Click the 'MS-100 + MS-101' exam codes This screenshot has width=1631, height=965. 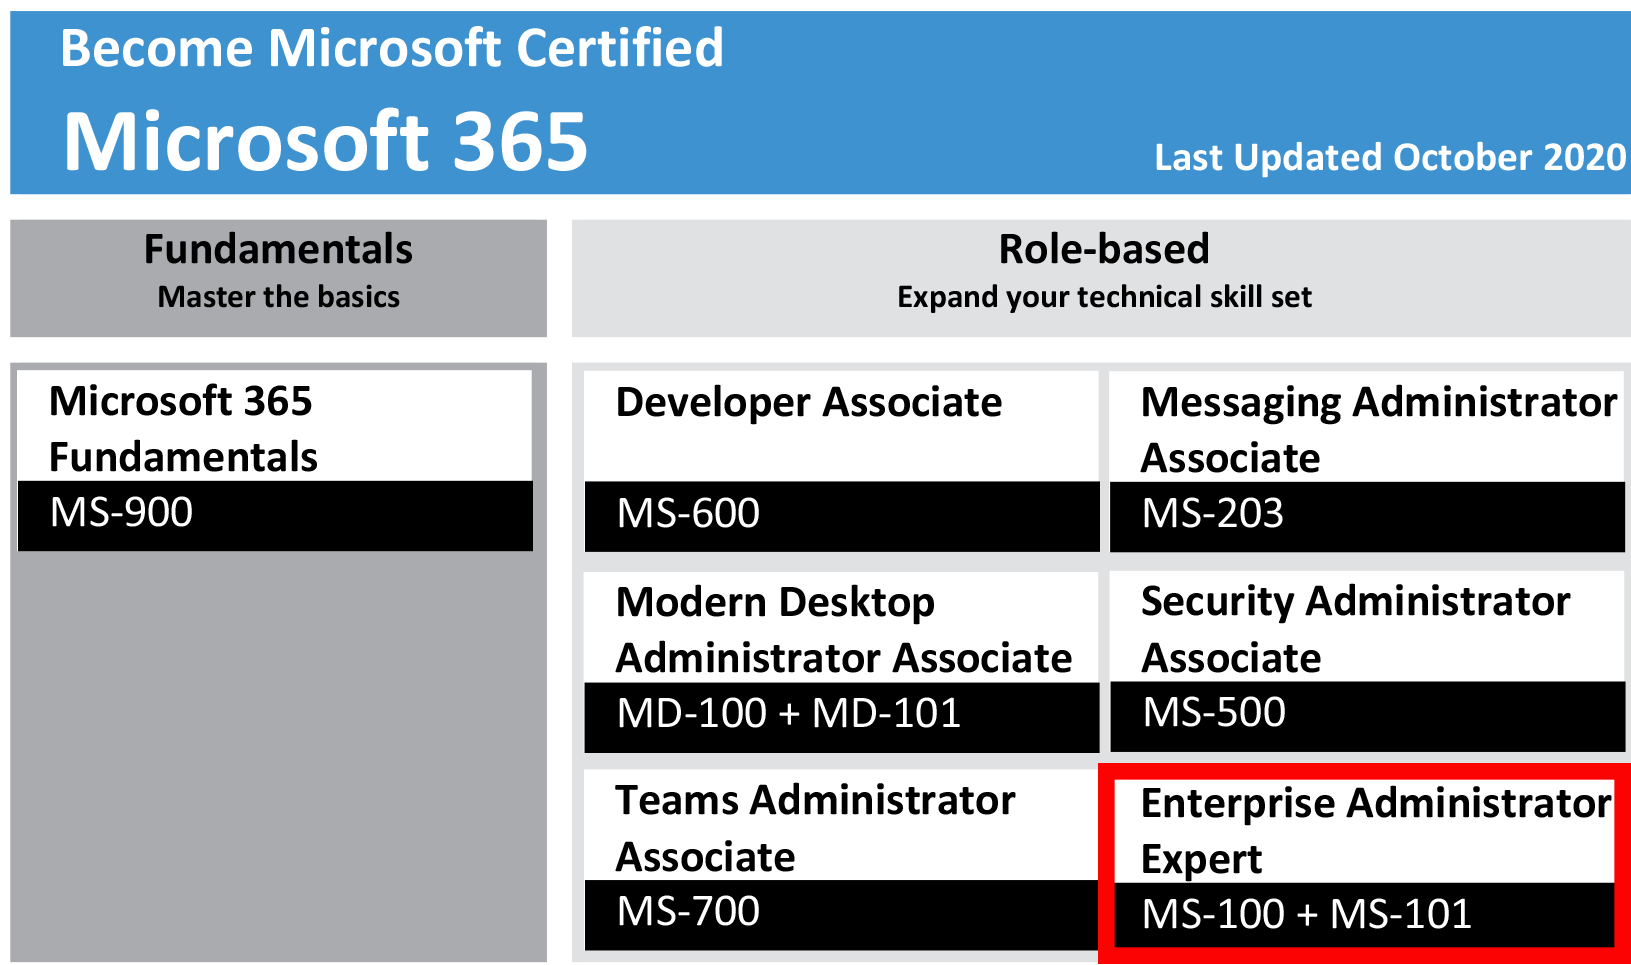(1306, 914)
